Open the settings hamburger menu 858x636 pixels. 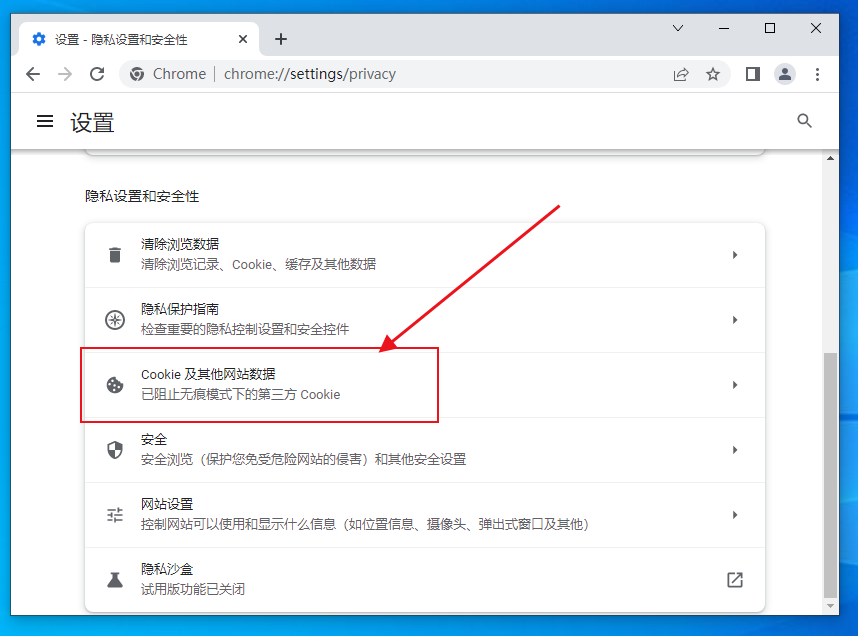[x=45, y=121]
